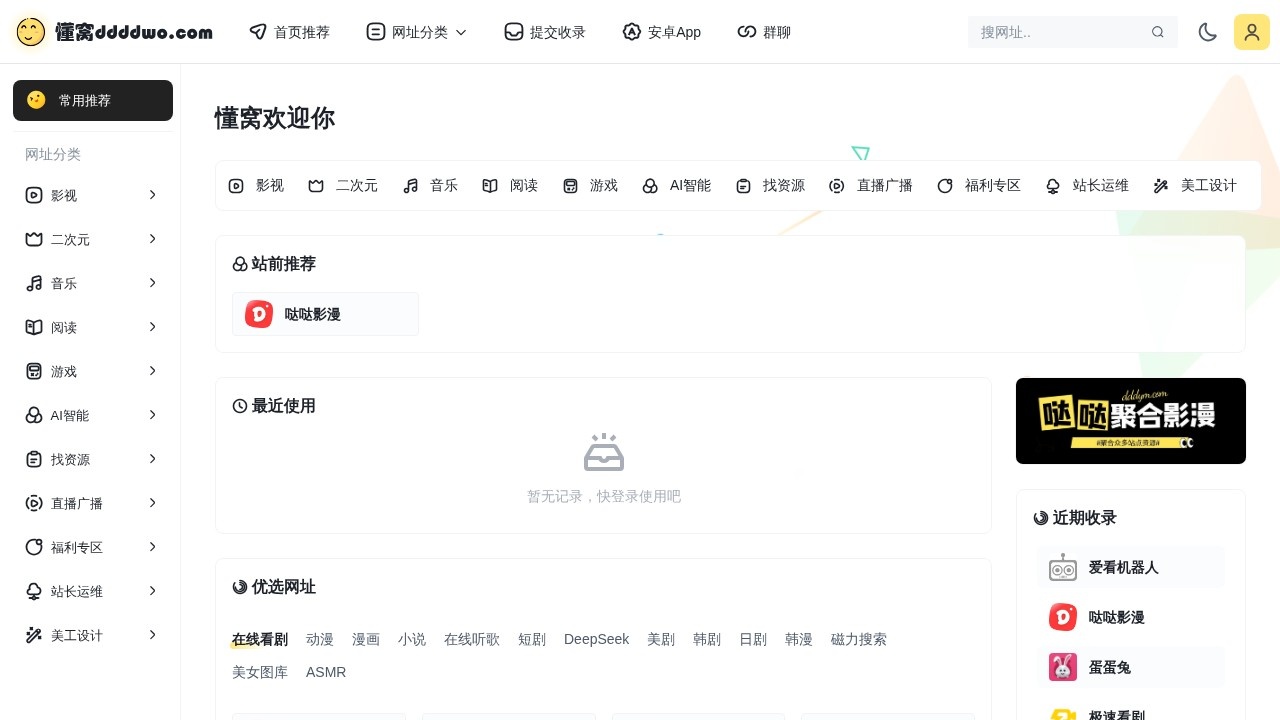The height and width of the screenshot is (720, 1280).
Task: Jump to AI智能 in category bar
Action: tap(677, 185)
